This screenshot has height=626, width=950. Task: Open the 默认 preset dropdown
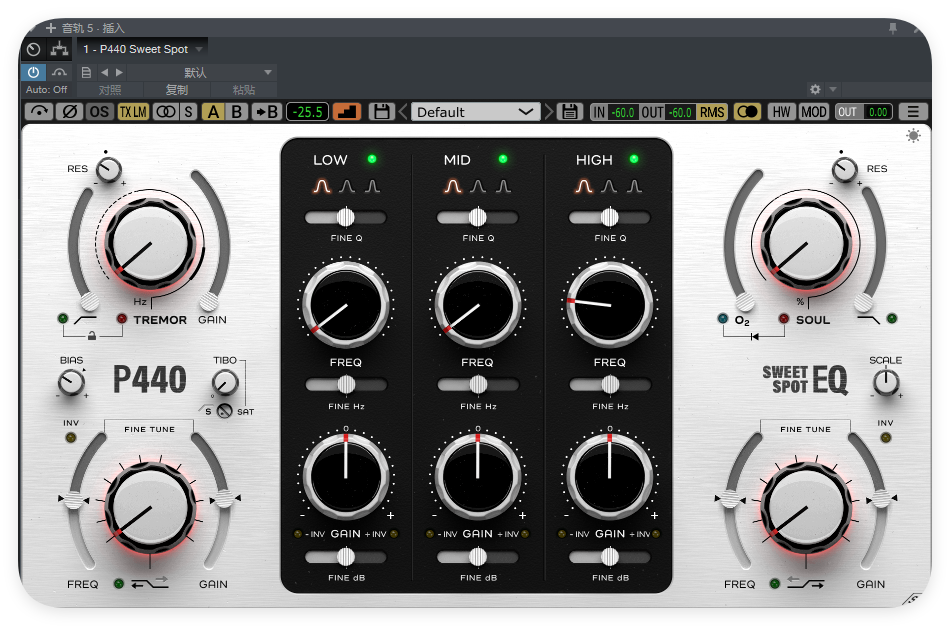coord(201,72)
